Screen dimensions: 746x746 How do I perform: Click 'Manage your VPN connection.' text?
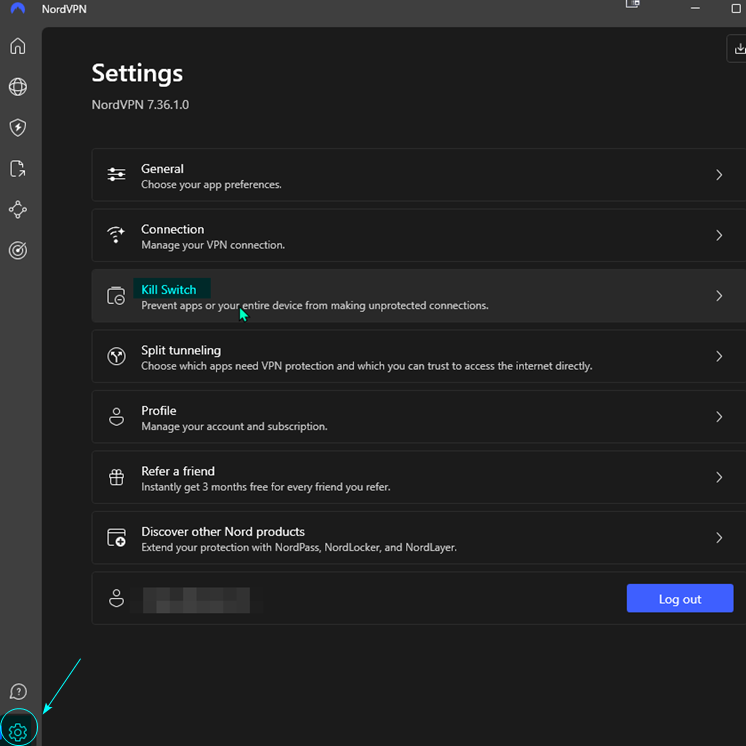213,245
